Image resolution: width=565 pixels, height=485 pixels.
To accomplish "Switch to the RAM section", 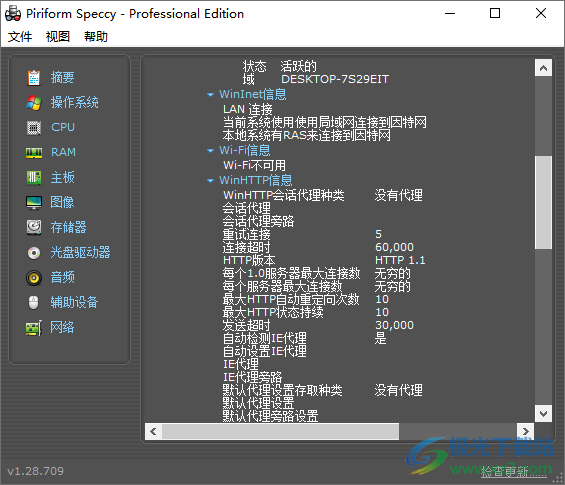I will 63,152.
